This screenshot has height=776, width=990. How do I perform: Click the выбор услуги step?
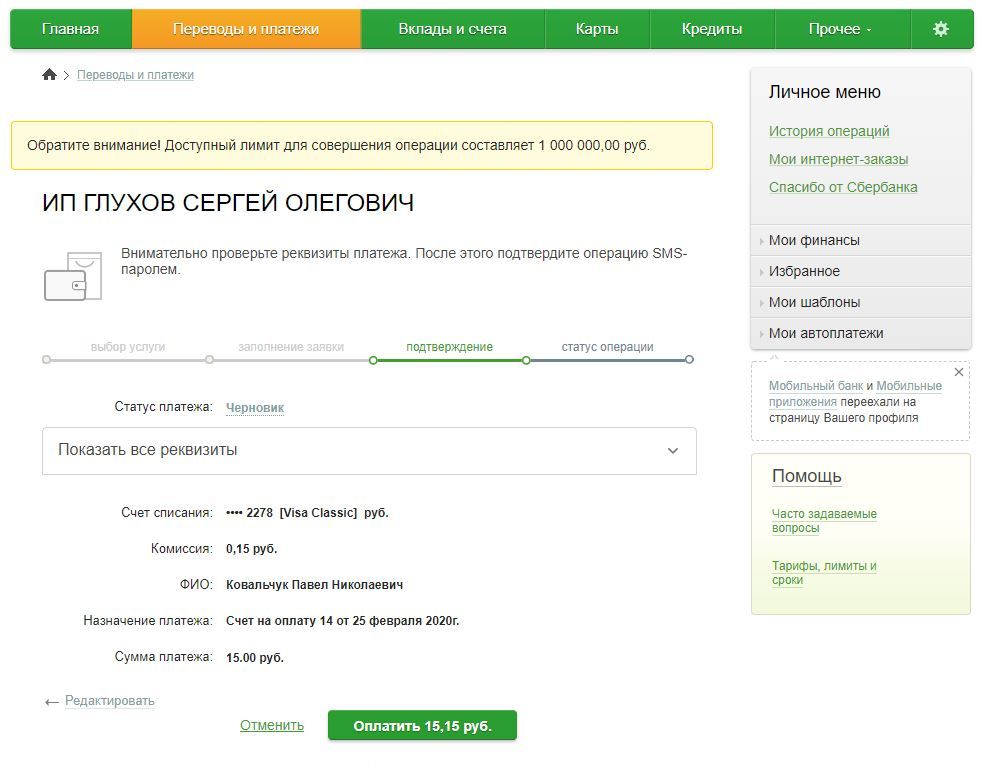click(128, 347)
